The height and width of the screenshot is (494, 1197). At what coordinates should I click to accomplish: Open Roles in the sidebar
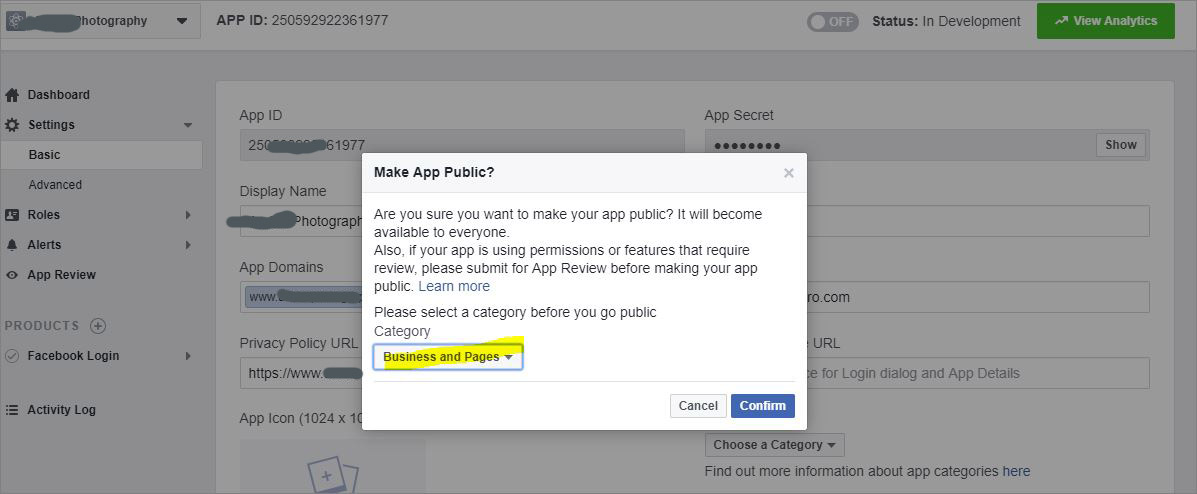pyautogui.click(x=44, y=215)
